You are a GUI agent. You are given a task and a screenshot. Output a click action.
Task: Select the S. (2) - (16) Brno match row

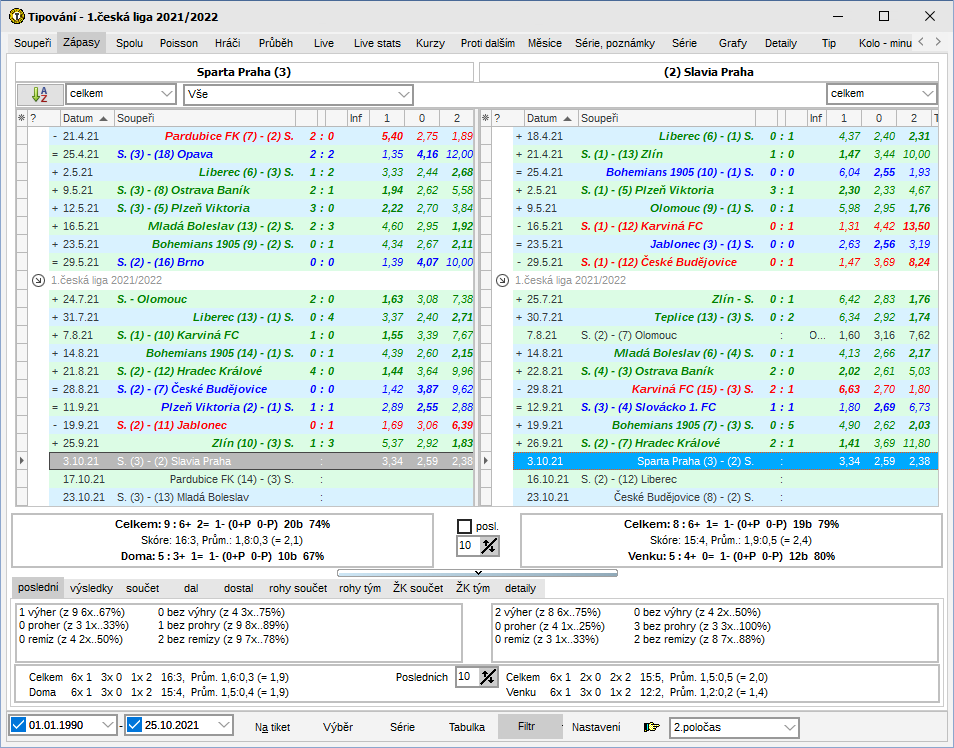click(x=261, y=262)
